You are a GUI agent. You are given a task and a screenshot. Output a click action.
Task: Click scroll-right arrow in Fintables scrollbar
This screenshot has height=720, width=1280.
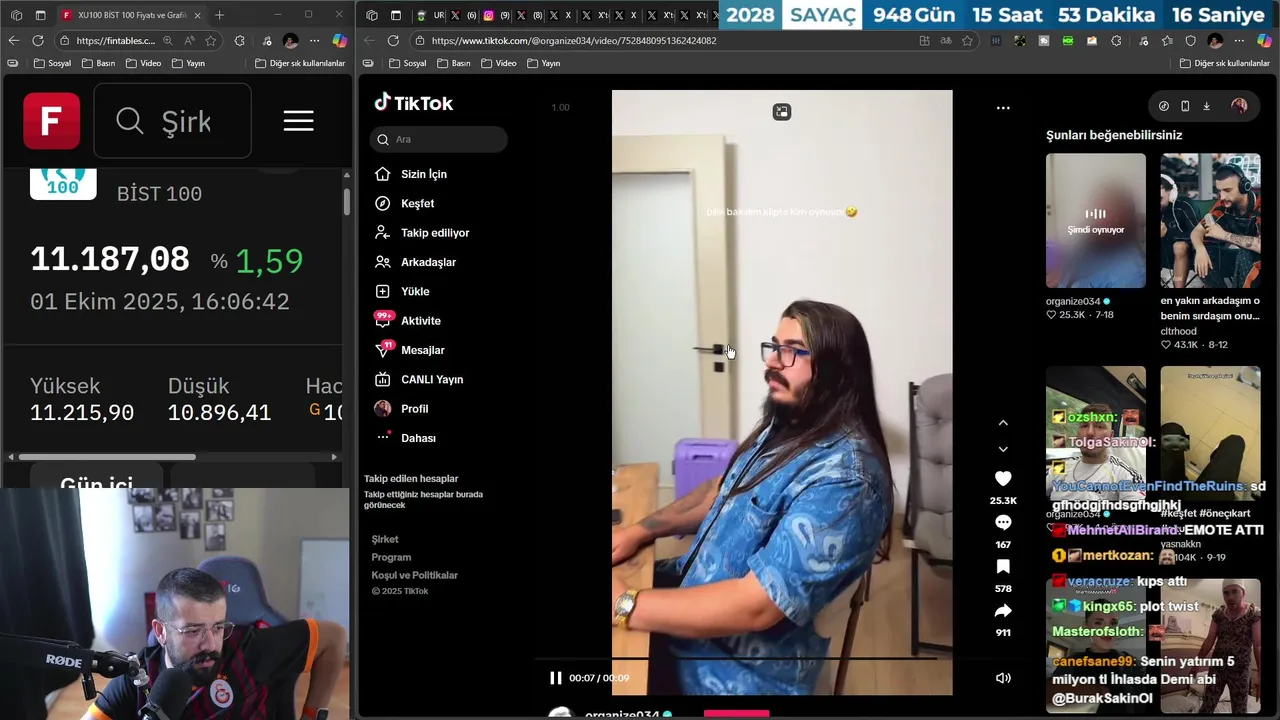(x=335, y=457)
